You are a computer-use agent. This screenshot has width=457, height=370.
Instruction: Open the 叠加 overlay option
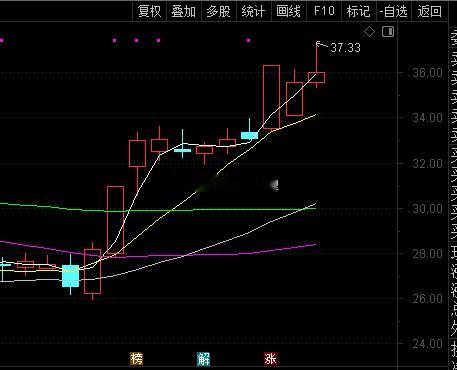coord(184,11)
